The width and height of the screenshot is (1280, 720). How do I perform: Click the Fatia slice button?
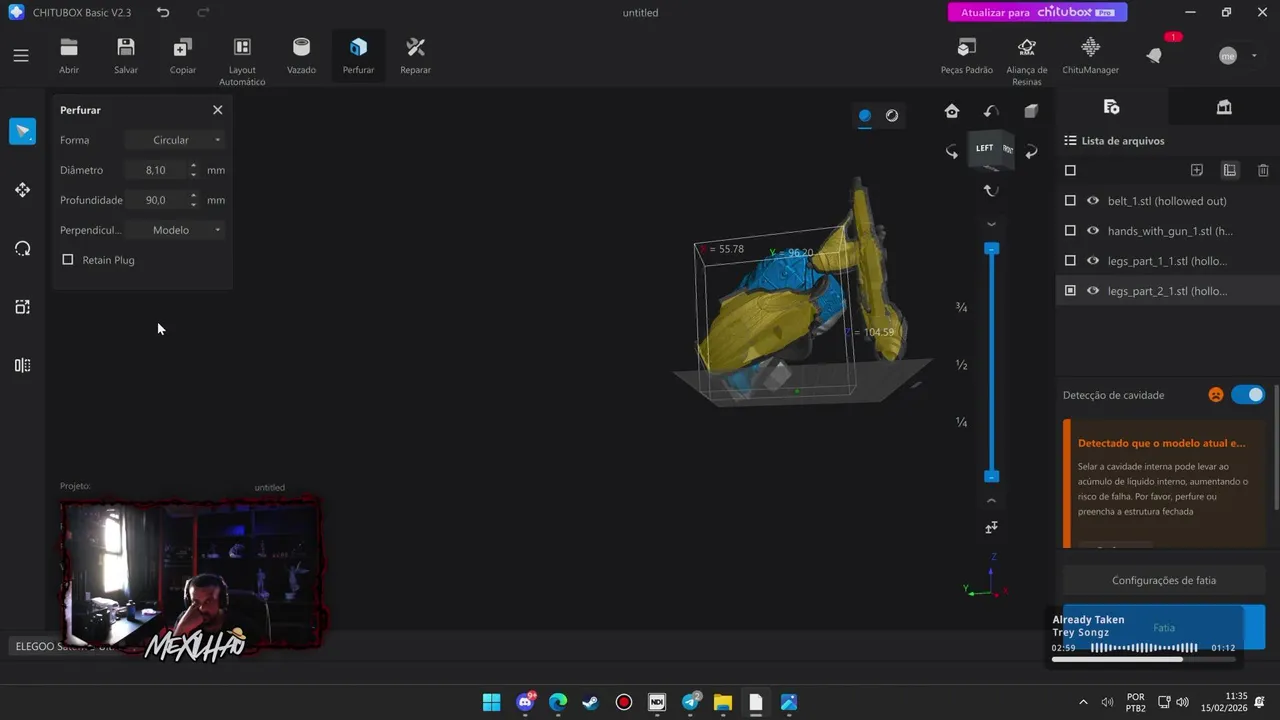pos(1164,628)
